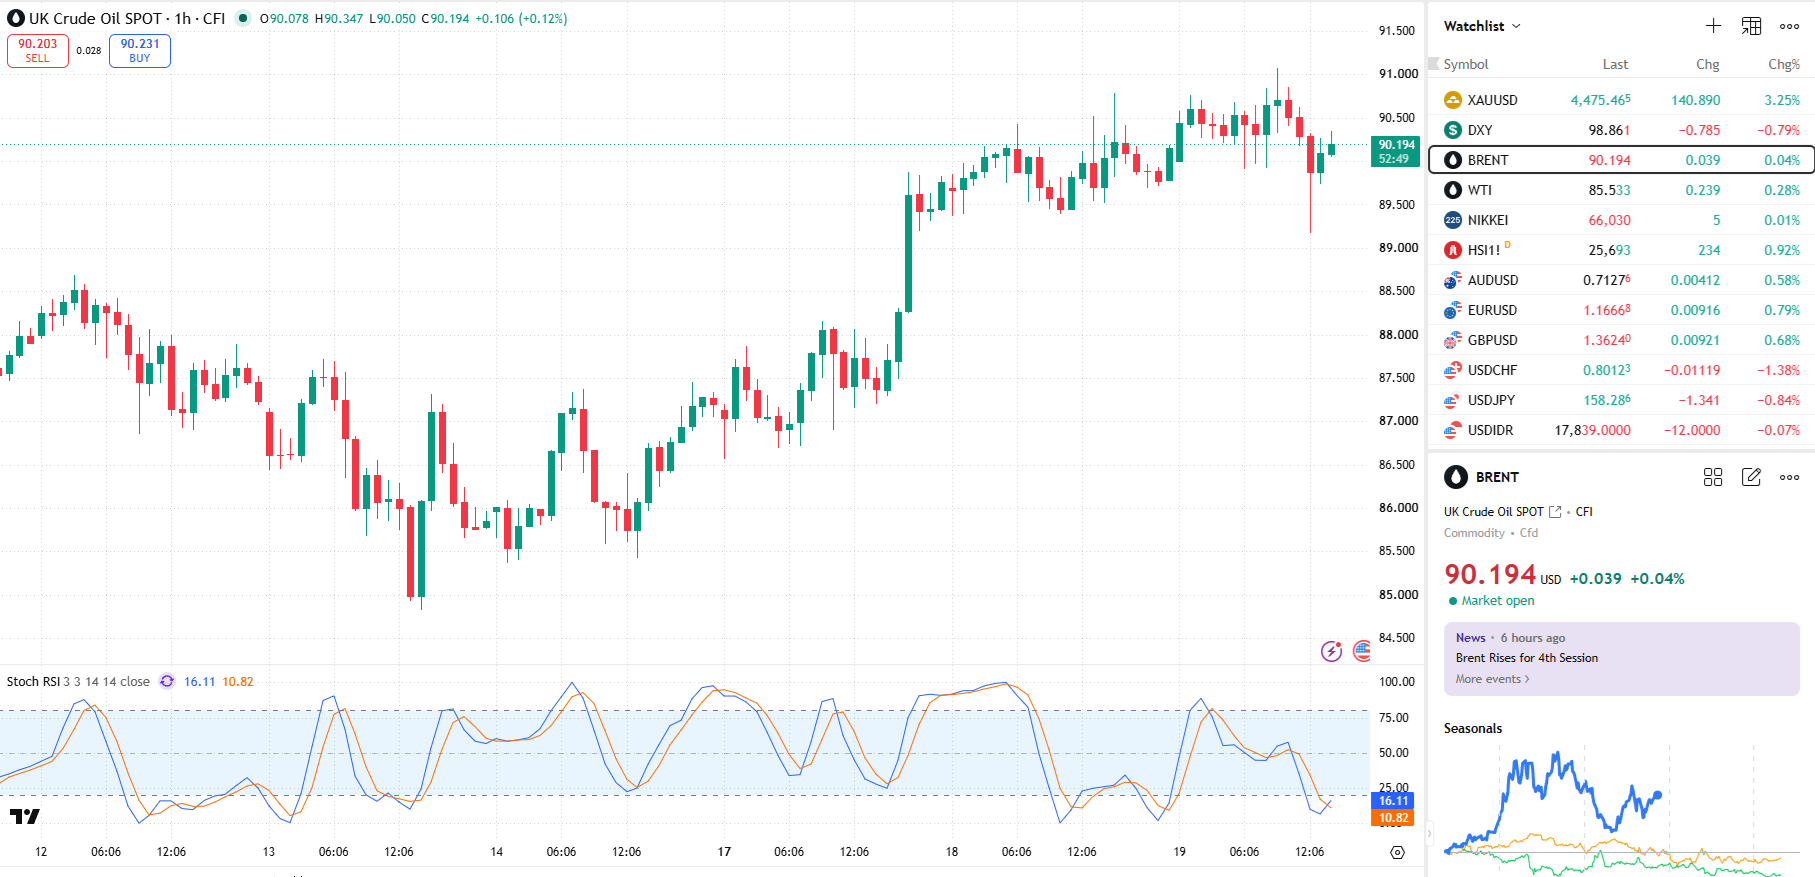The width and height of the screenshot is (1815, 877).
Task: Click the US flag economic events icon
Action: 1362,651
